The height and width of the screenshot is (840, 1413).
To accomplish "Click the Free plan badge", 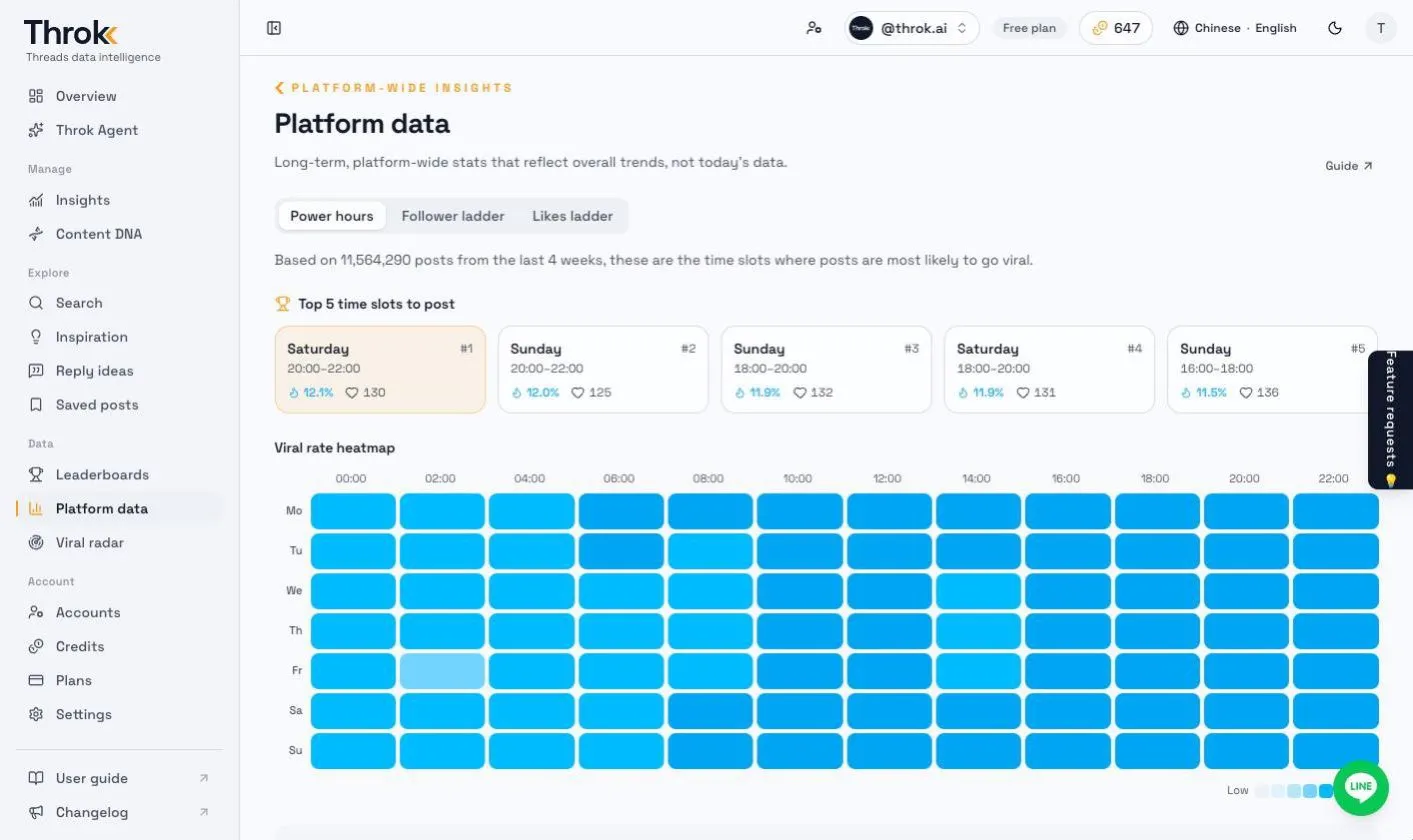I will (x=1029, y=28).
